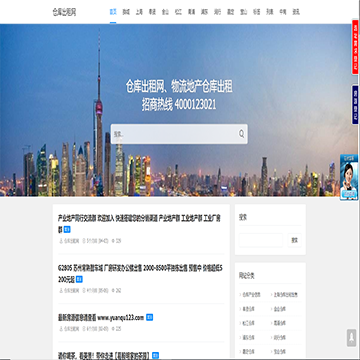The image size is (360, 360).
Task: Click the 上海仓库出租信息 category link
Action: click(286, 295)
